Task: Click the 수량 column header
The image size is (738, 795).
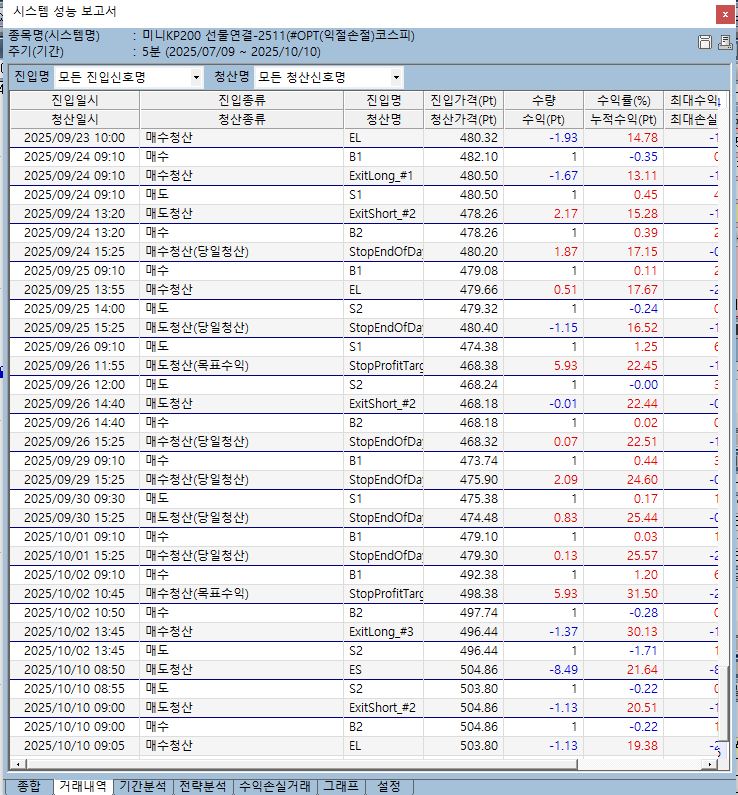Action: point(543,100)
